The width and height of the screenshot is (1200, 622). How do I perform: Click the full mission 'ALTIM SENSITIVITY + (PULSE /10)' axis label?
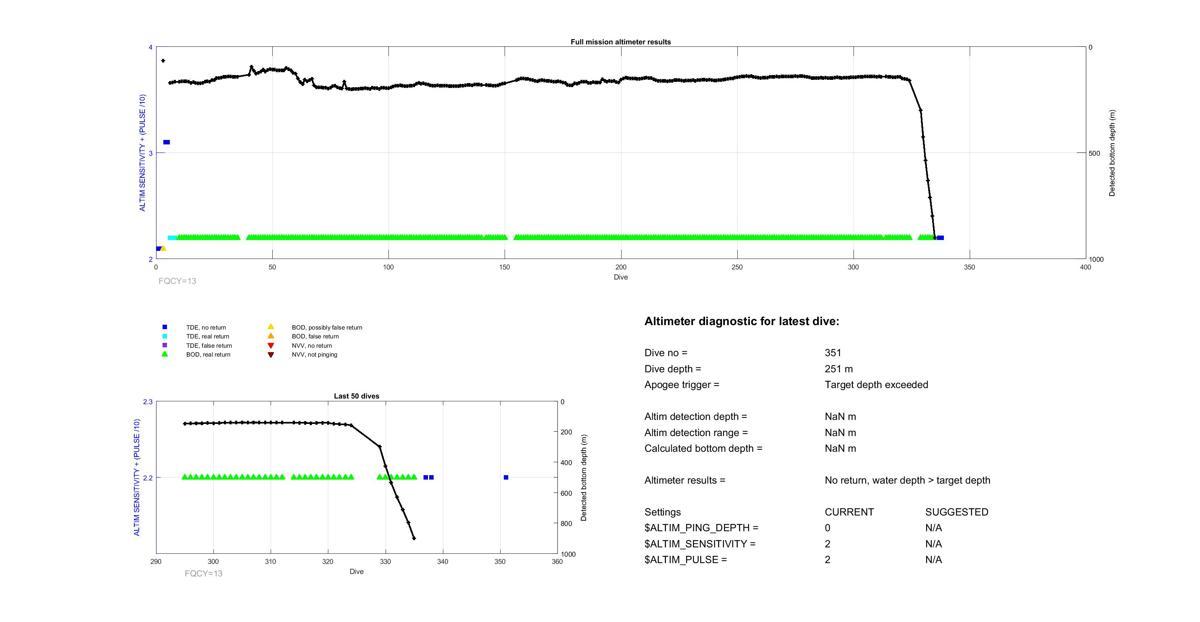142,153
